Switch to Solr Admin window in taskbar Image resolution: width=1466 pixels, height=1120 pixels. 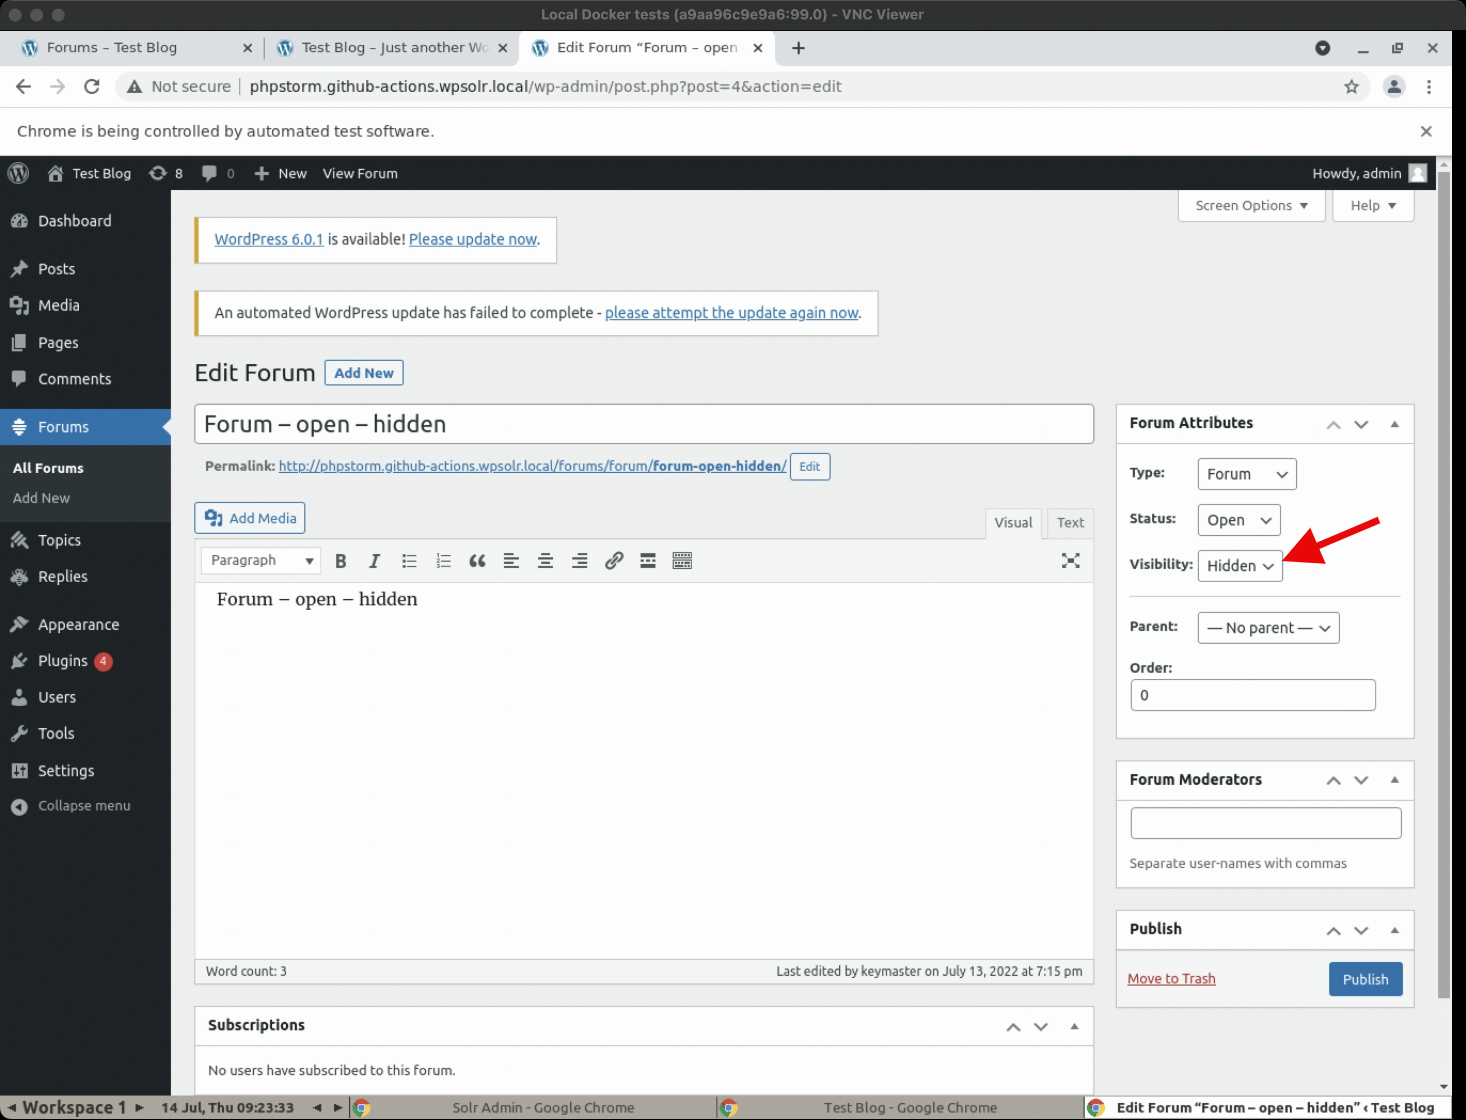[534, 1108]
